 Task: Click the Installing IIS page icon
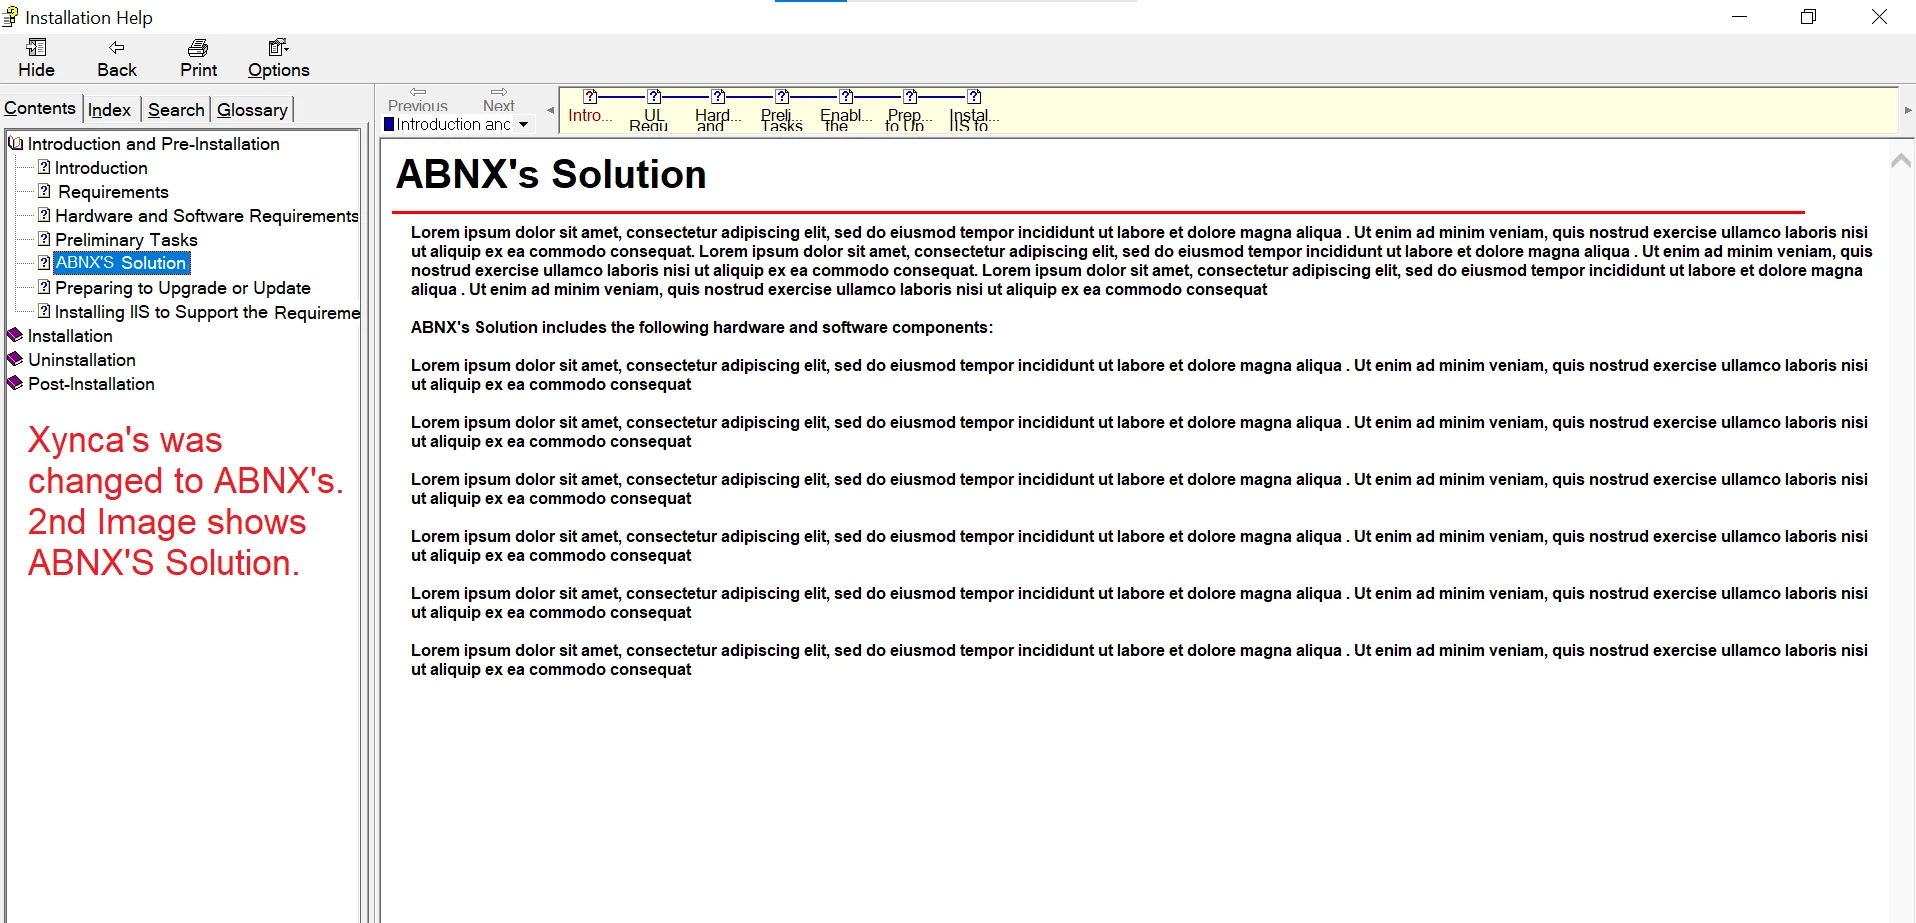(44, 311)
